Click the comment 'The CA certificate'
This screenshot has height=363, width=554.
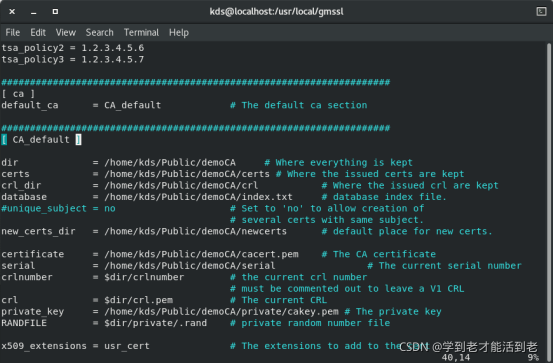click(384, 254)
